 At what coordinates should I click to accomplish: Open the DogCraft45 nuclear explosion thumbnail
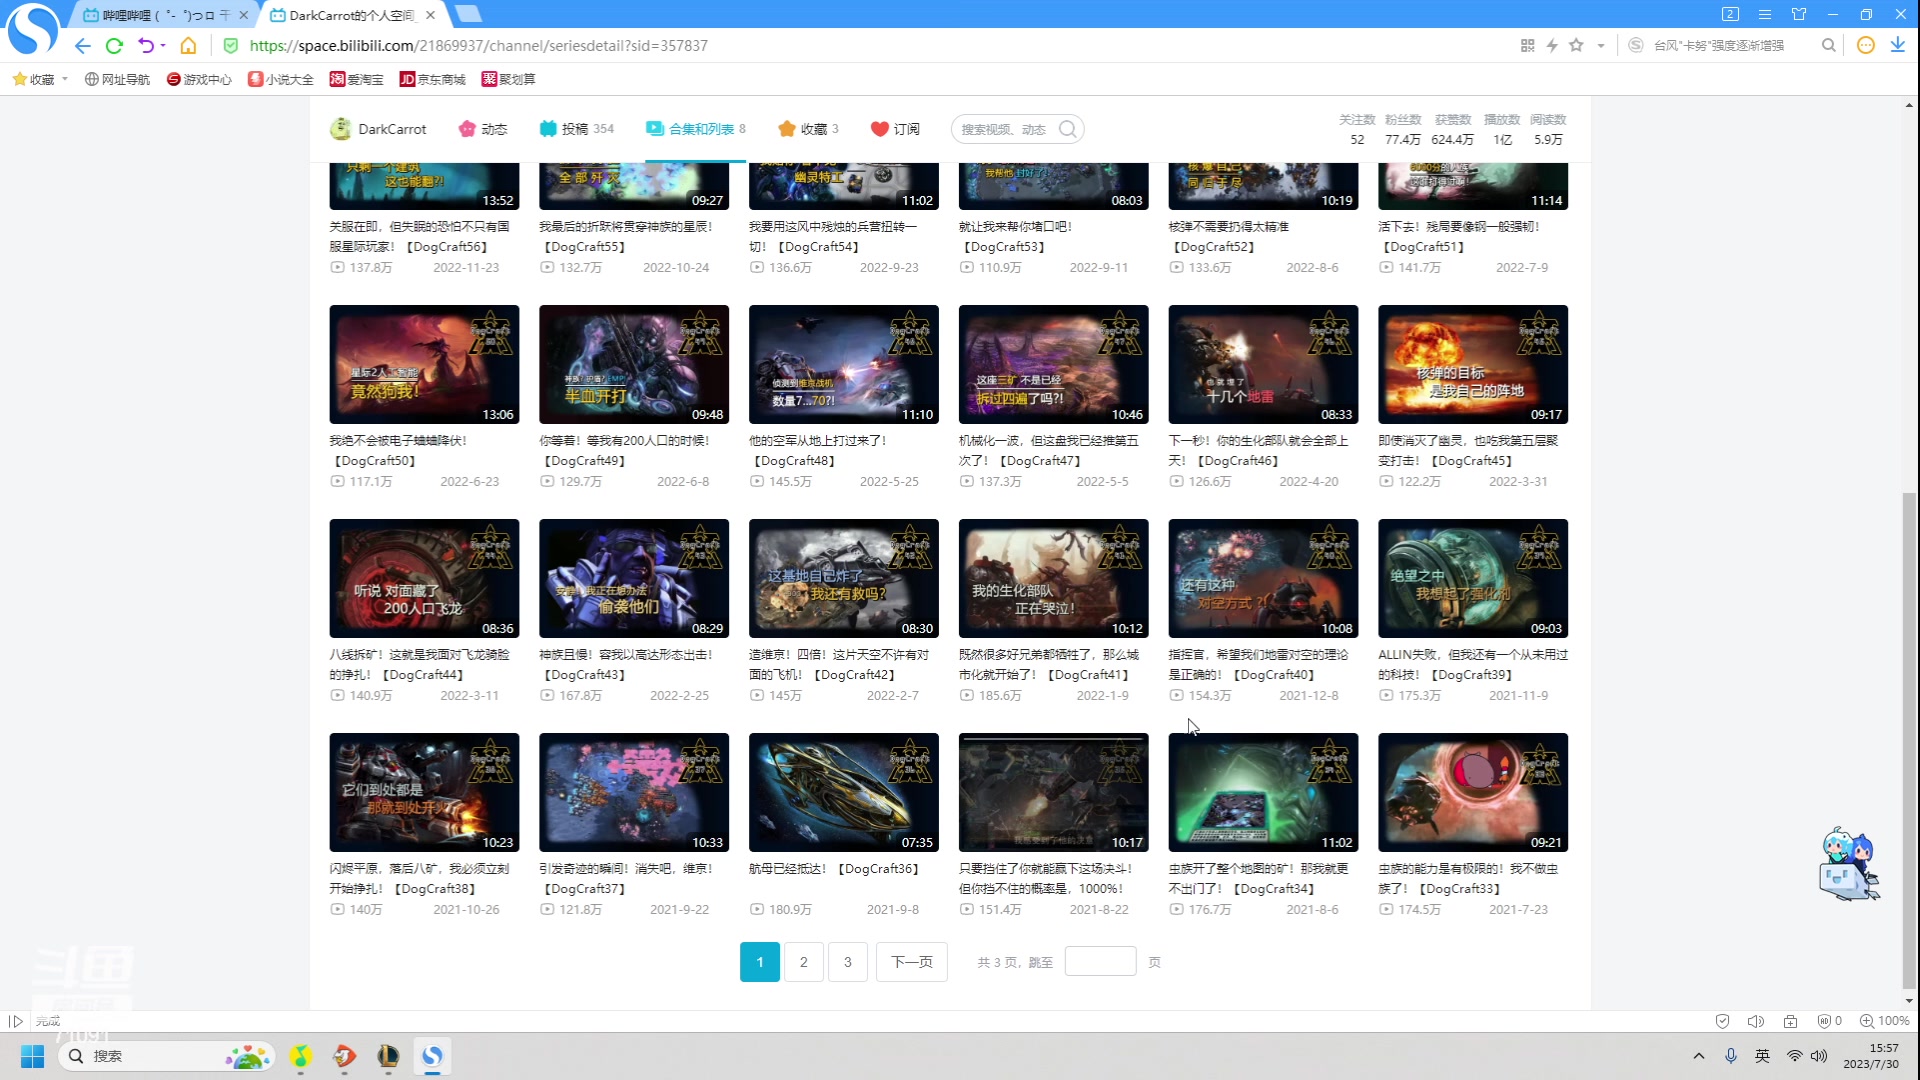click(1473, 364)
